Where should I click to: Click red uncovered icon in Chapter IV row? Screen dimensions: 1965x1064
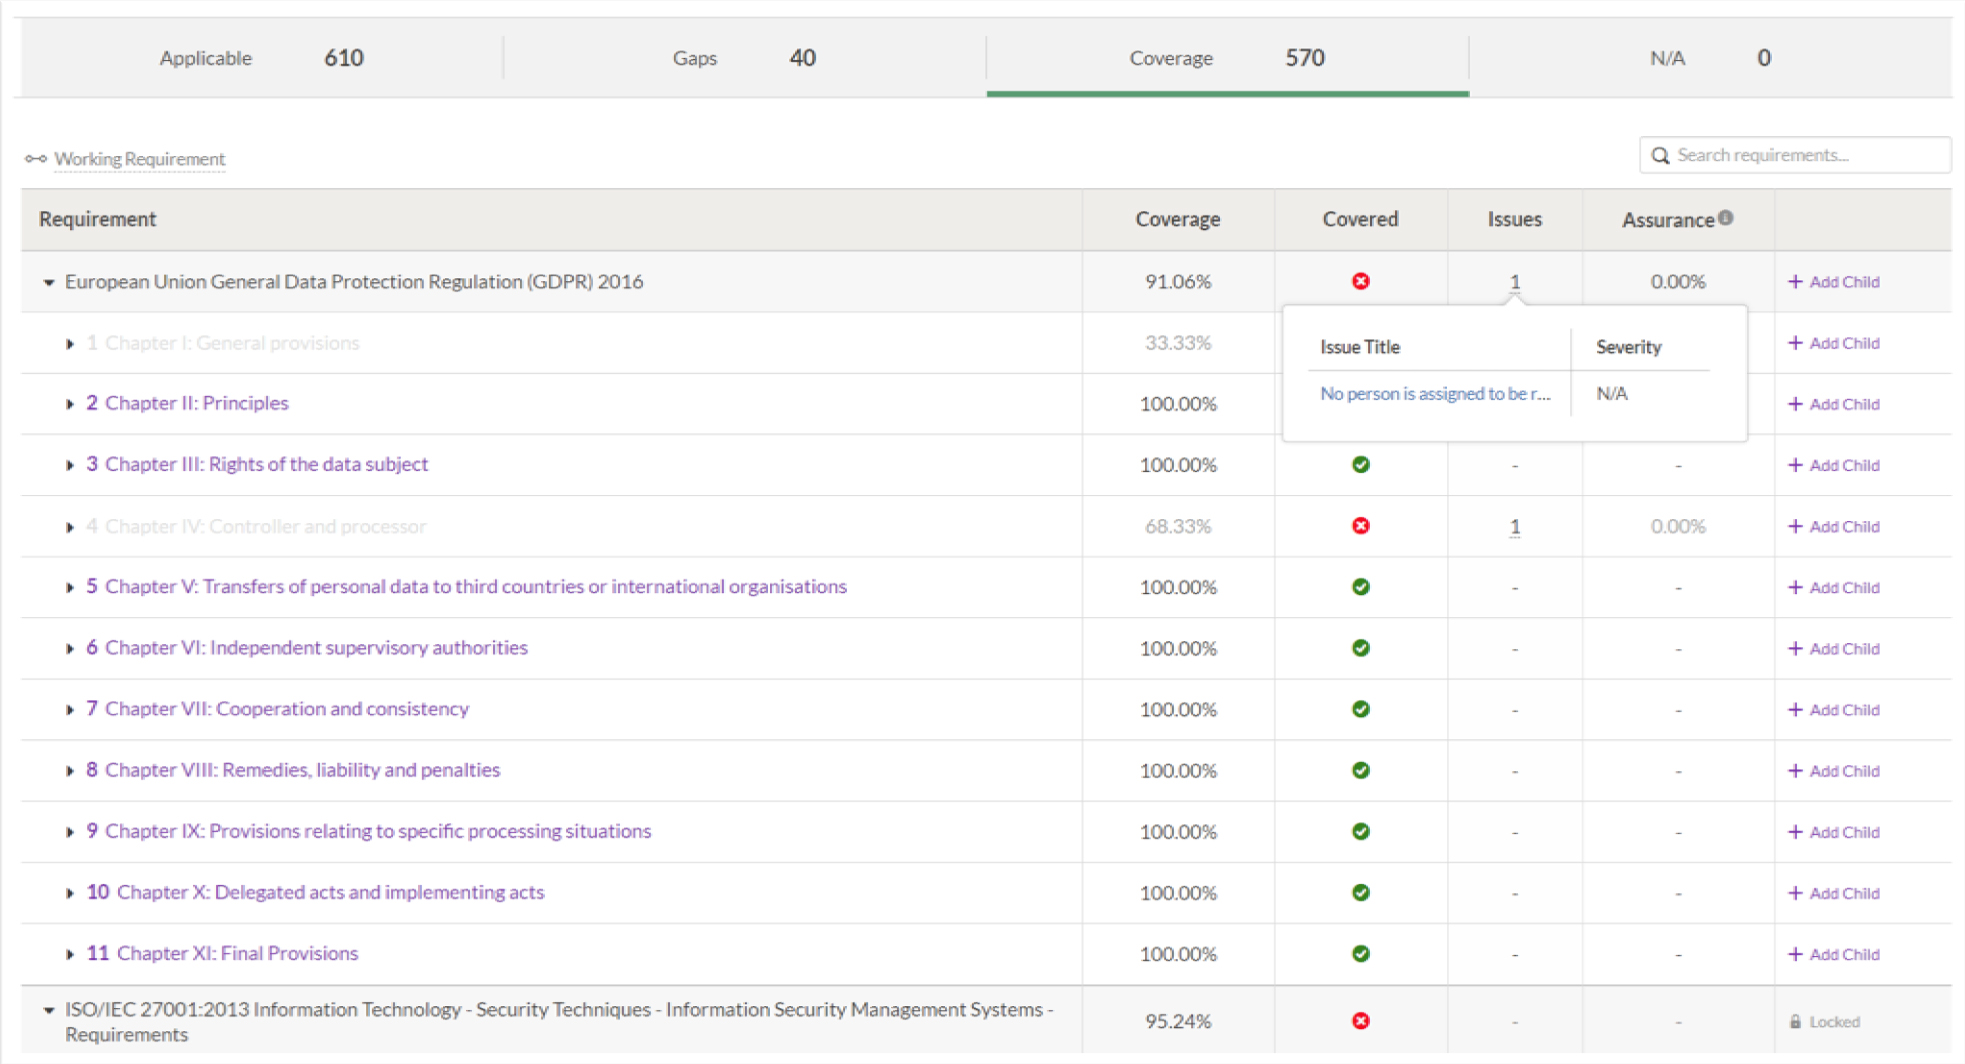1360,526
